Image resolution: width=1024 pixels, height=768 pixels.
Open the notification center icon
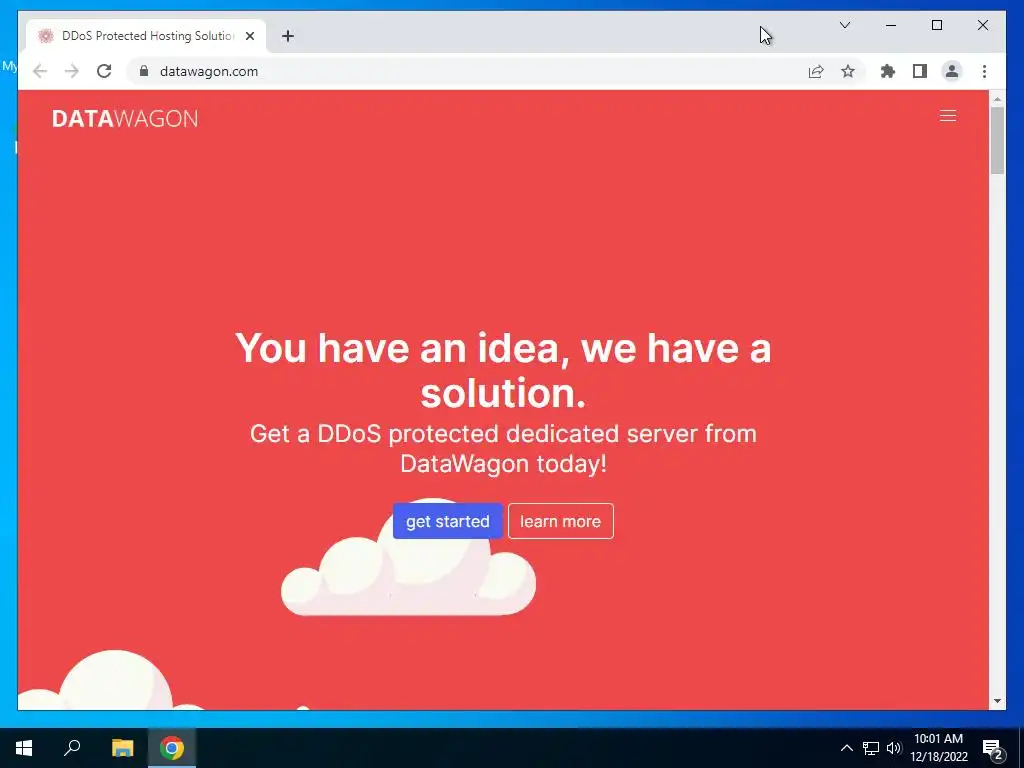coord(993,748)
